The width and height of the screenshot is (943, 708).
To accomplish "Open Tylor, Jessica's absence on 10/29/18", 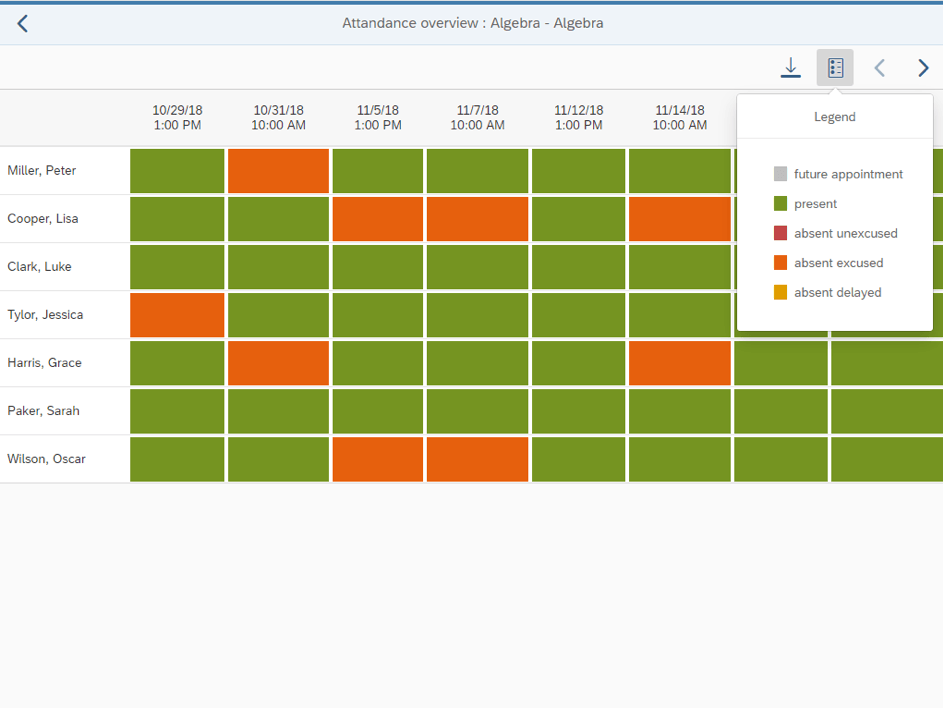I will click(177, 315).
